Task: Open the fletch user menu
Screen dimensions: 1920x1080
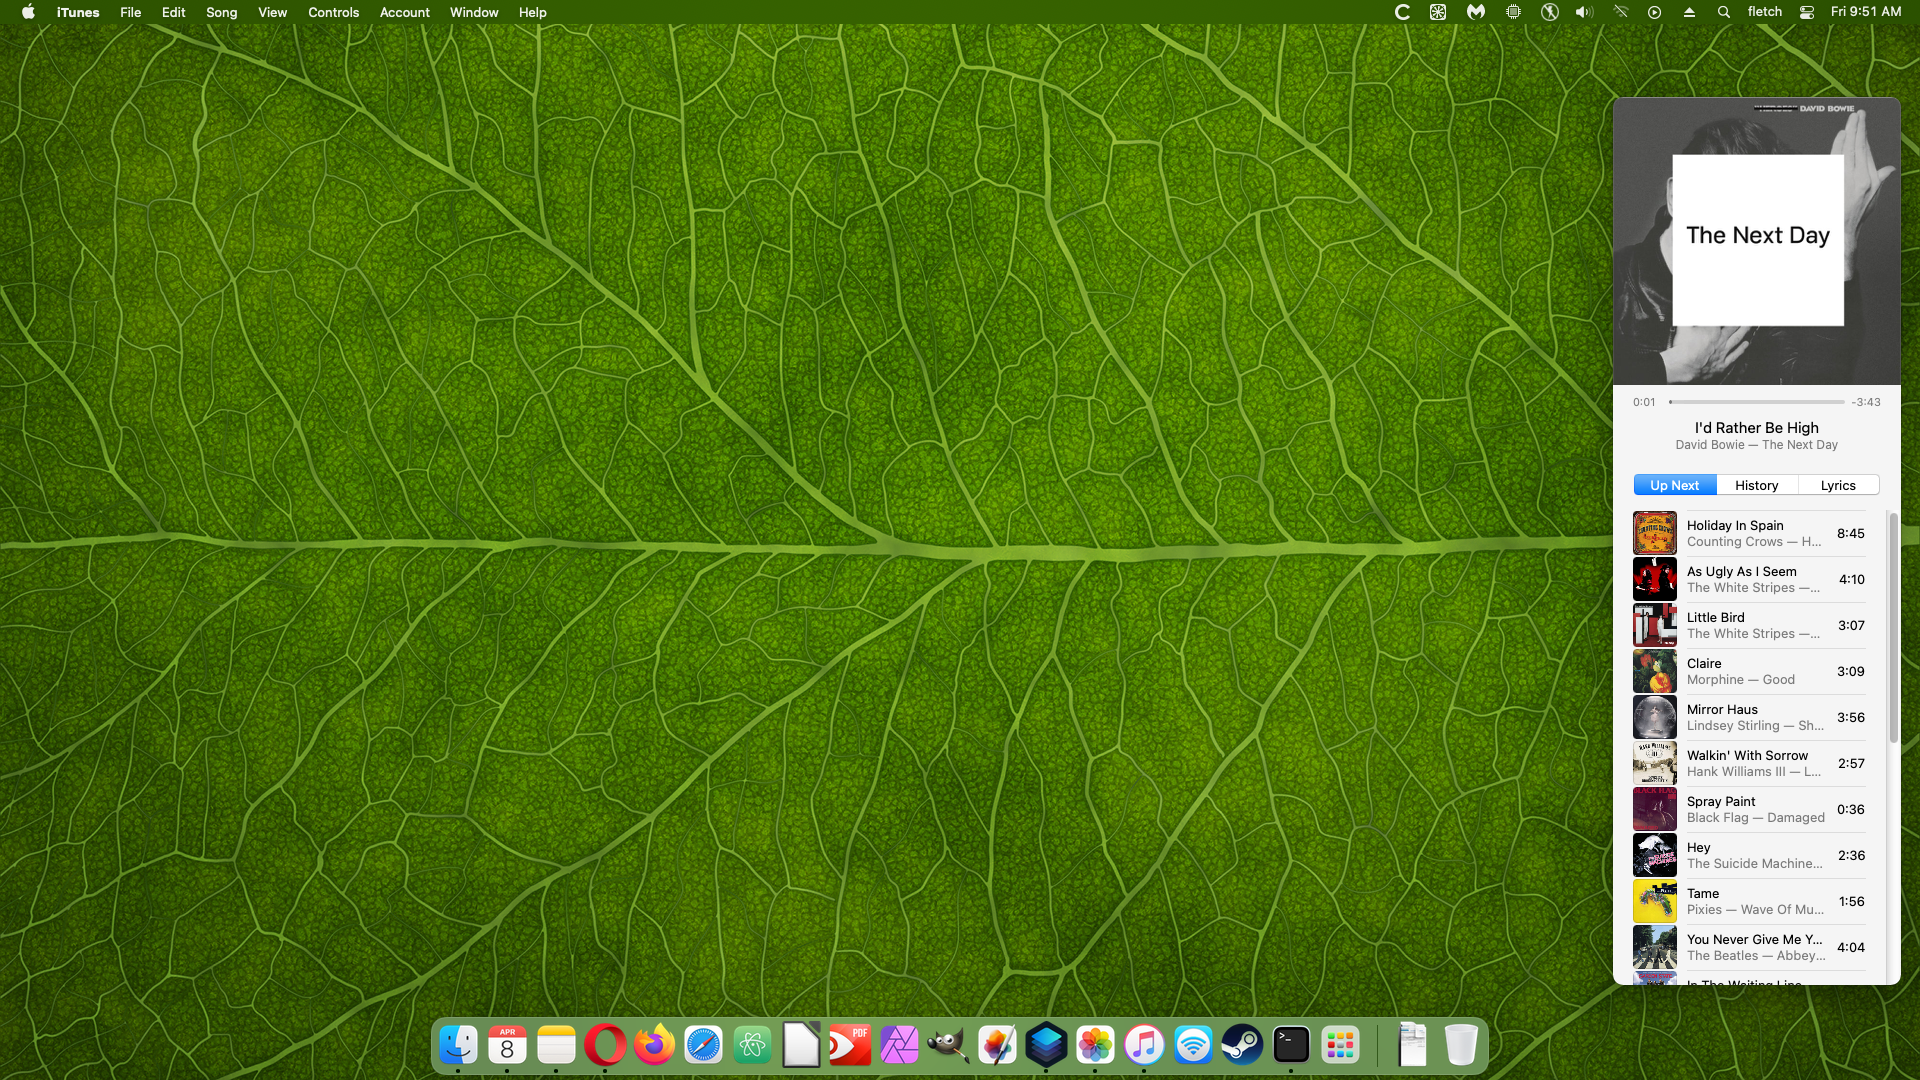Action: [1764, 12]
